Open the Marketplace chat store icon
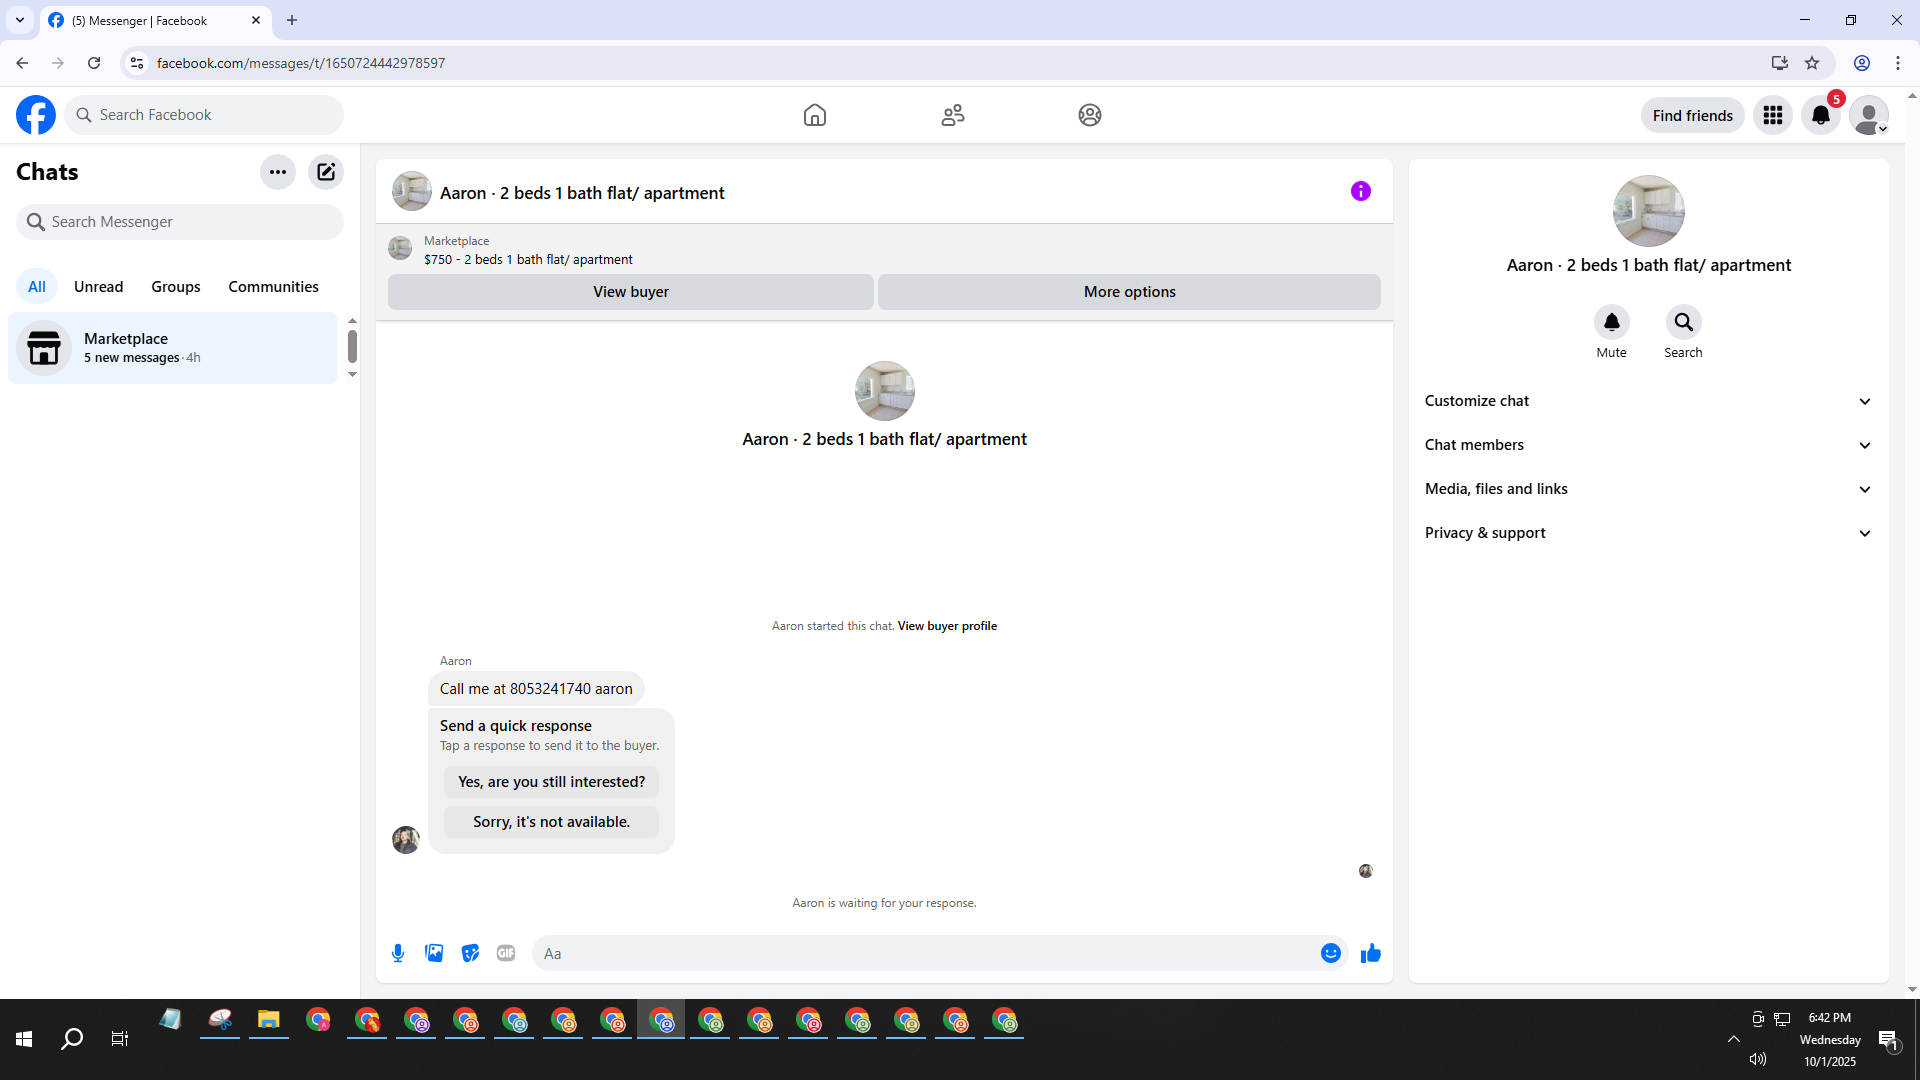This screenshot has height=1080, width=1920. (44, 348)
